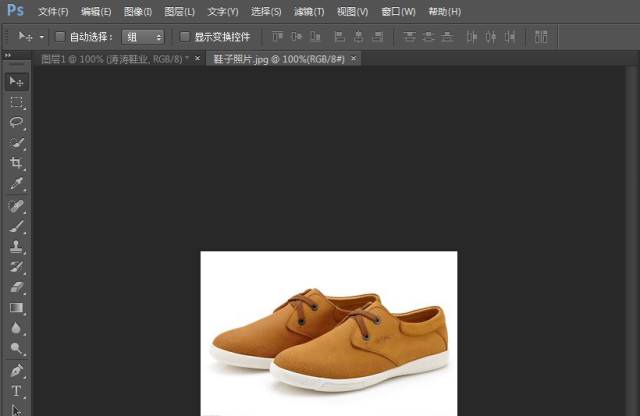Select the Lasso tool
Image resolution: width=640 pixels, height=416 pixels.
tap(16, 122)
